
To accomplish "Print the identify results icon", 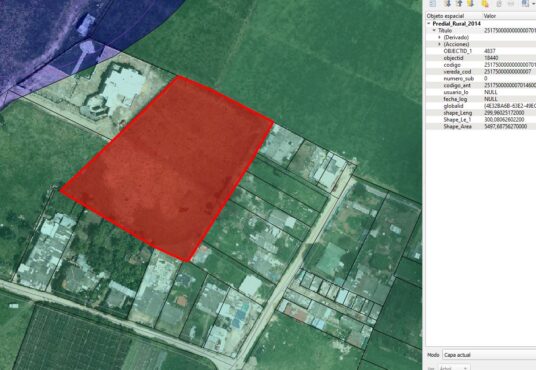I will 511,3.
